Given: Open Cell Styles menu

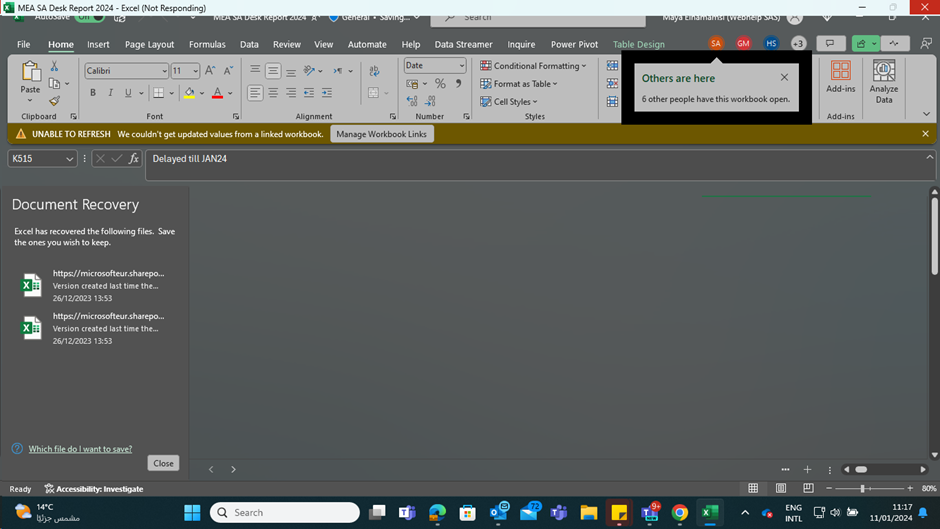Looking at the screenshot, I should (x=509, y=102).
